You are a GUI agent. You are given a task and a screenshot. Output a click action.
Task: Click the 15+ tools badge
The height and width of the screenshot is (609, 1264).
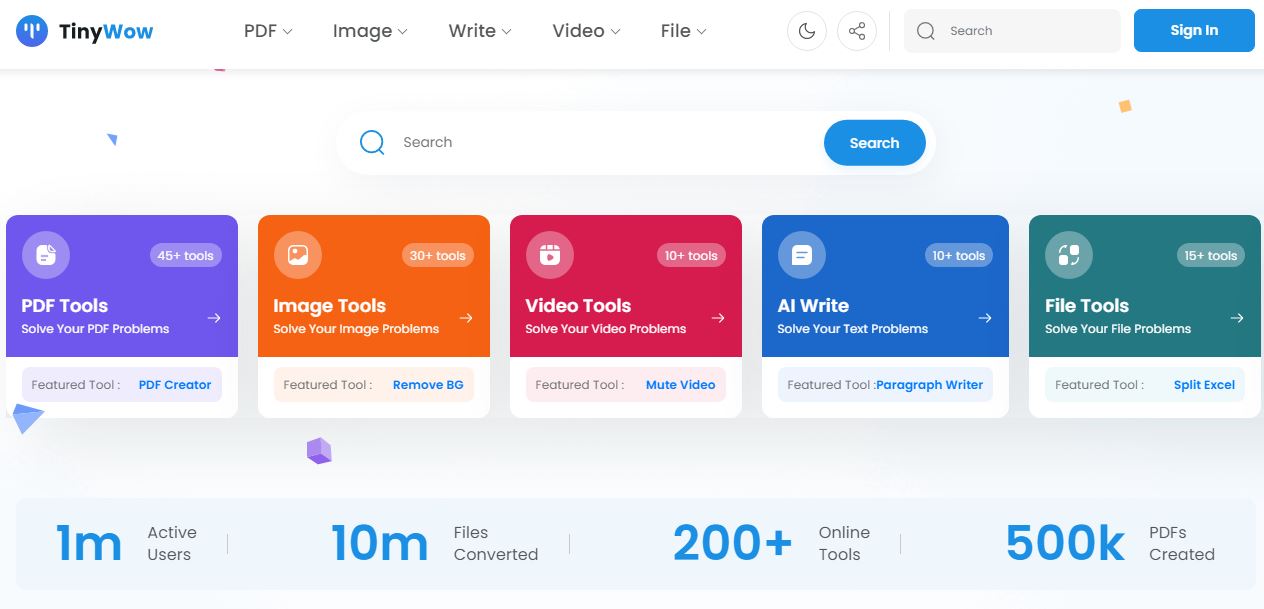[x=1210, y=255]
